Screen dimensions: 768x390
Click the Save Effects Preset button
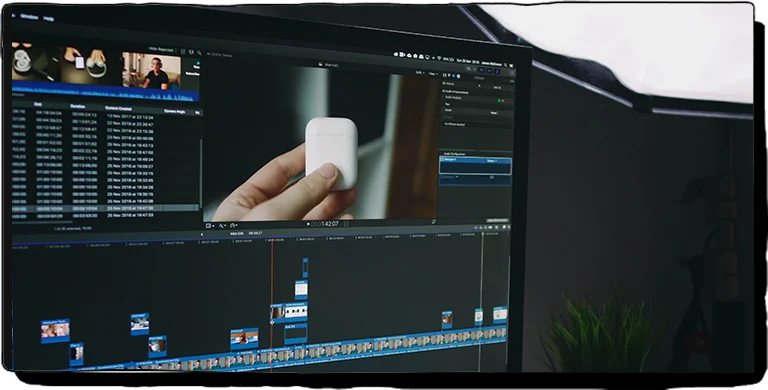tap(497, 220)
